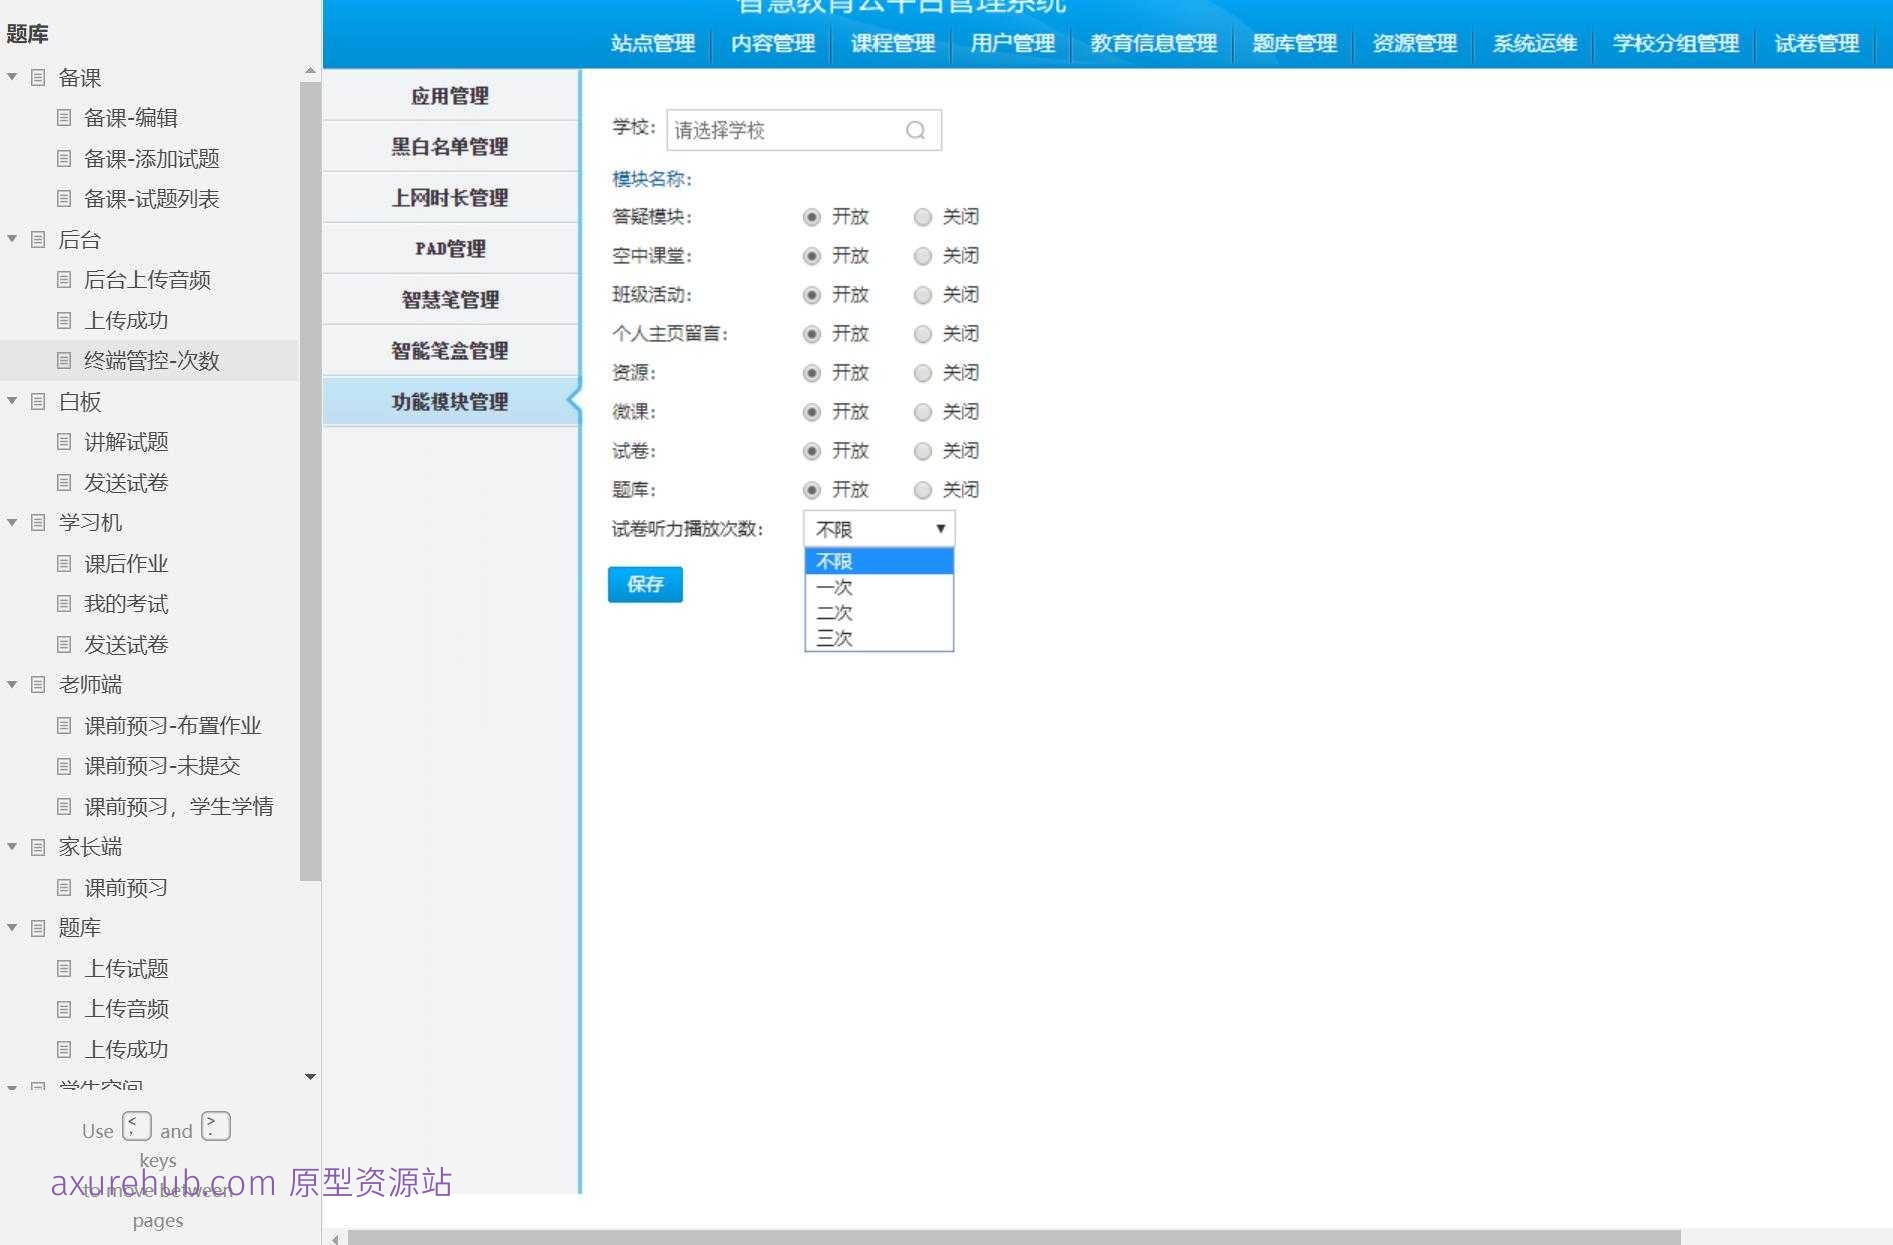Click the document icon next to 讲解试题
The image size is (1893, 1245).
coord(64,441)
